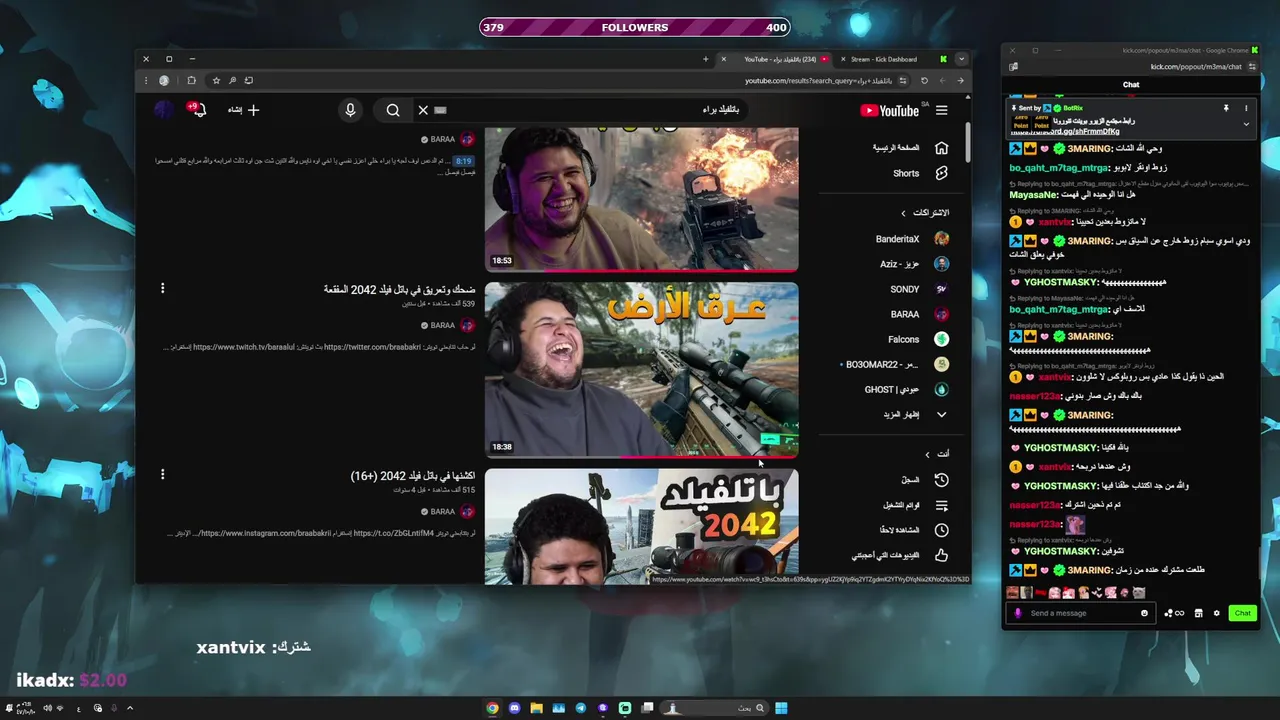Click the Windows Start button
Viewport: 1280px width, 720px height.
coord(781,708)
